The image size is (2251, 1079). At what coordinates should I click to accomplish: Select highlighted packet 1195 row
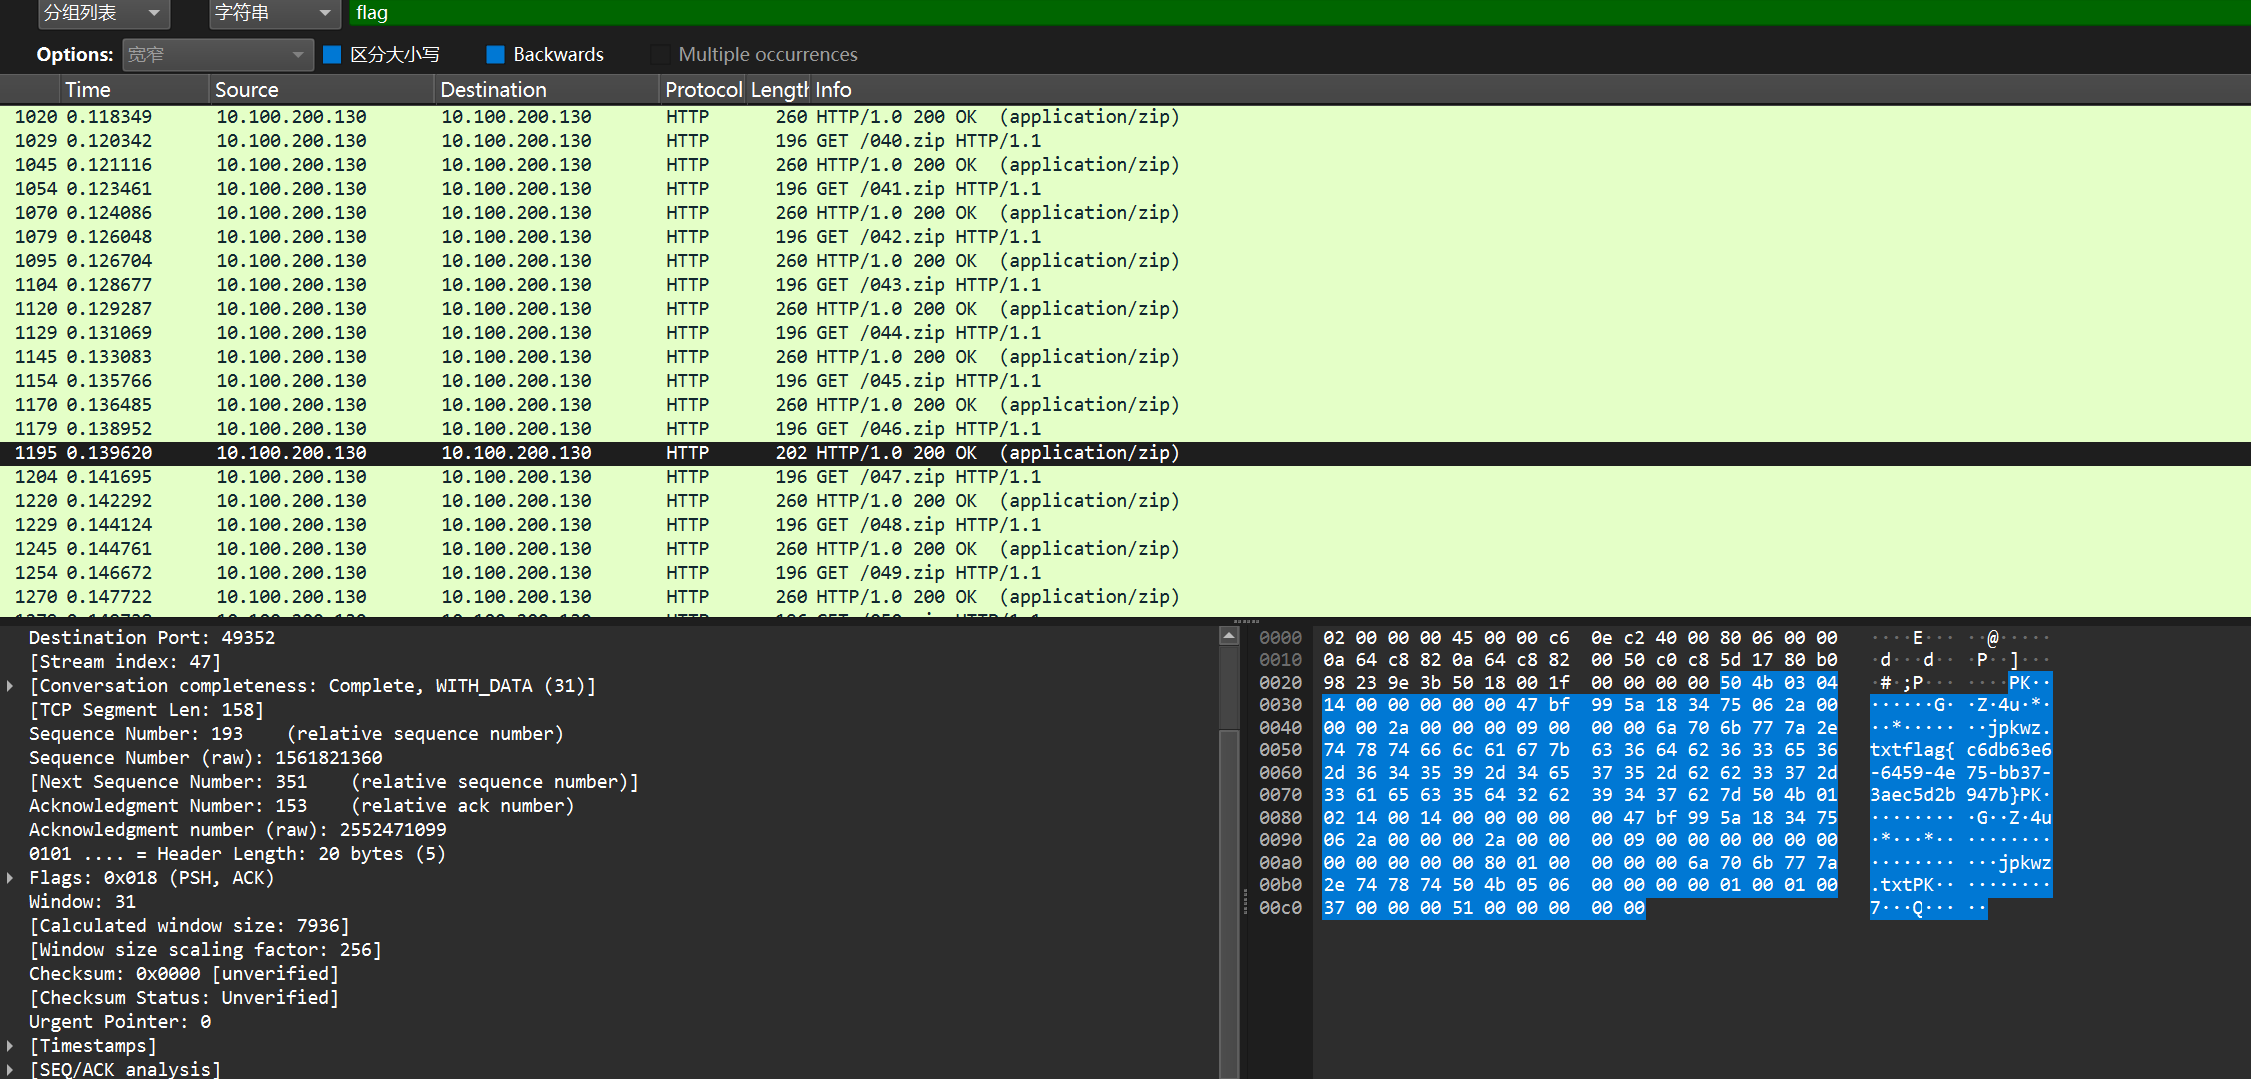click(1125, 453)
